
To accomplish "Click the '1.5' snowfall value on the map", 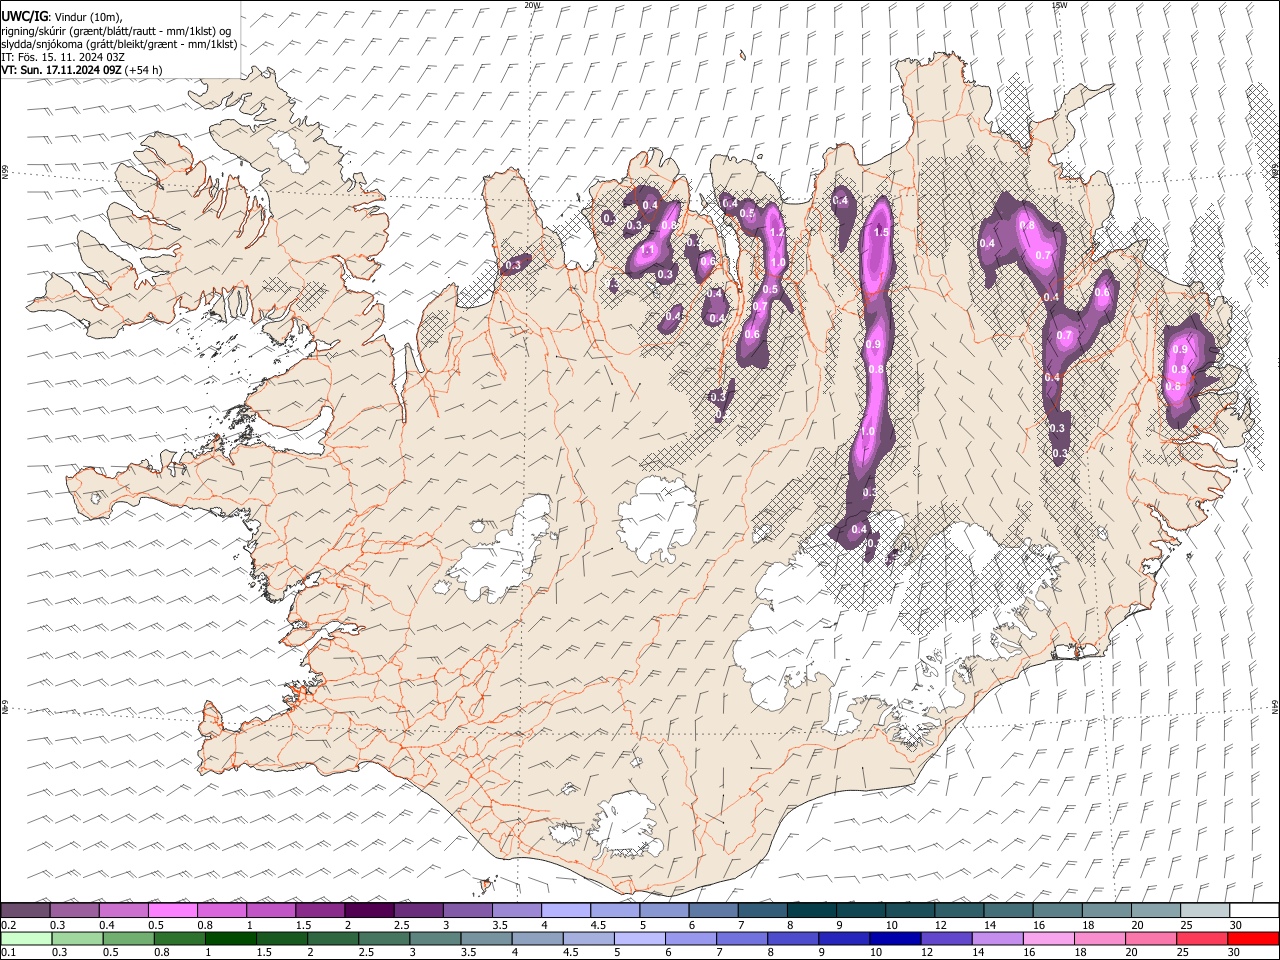I will click(x=881, y=232).
